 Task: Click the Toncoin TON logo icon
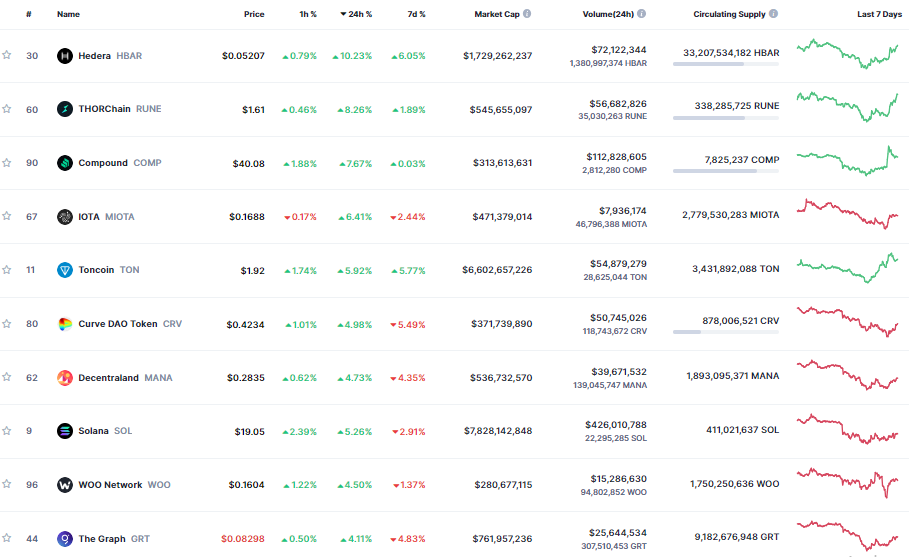(65, 270)
